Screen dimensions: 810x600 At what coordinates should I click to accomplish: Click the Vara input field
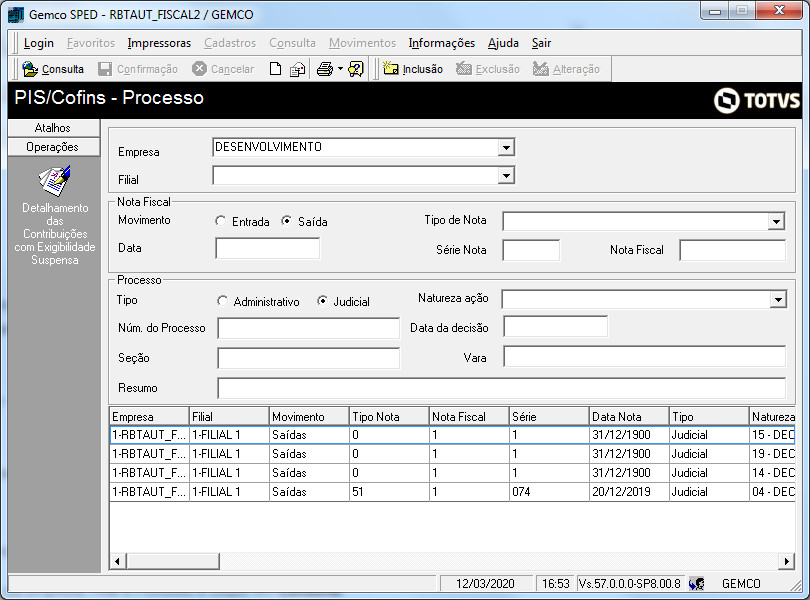[645, 357]
